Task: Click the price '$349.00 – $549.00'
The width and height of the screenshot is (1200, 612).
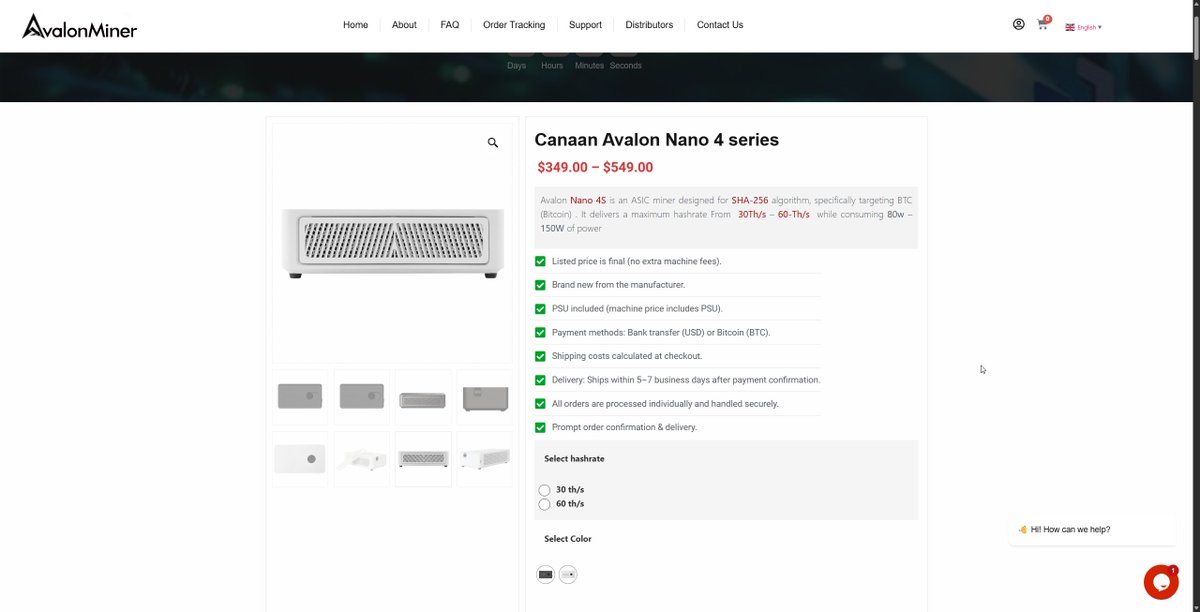Action: coord(595,167)
